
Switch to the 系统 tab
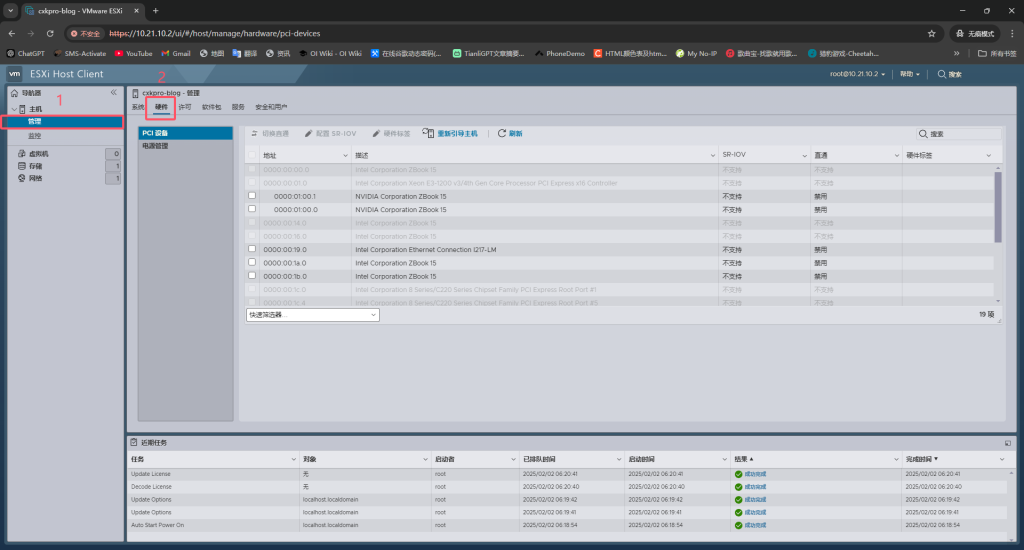tap(138, 107)
